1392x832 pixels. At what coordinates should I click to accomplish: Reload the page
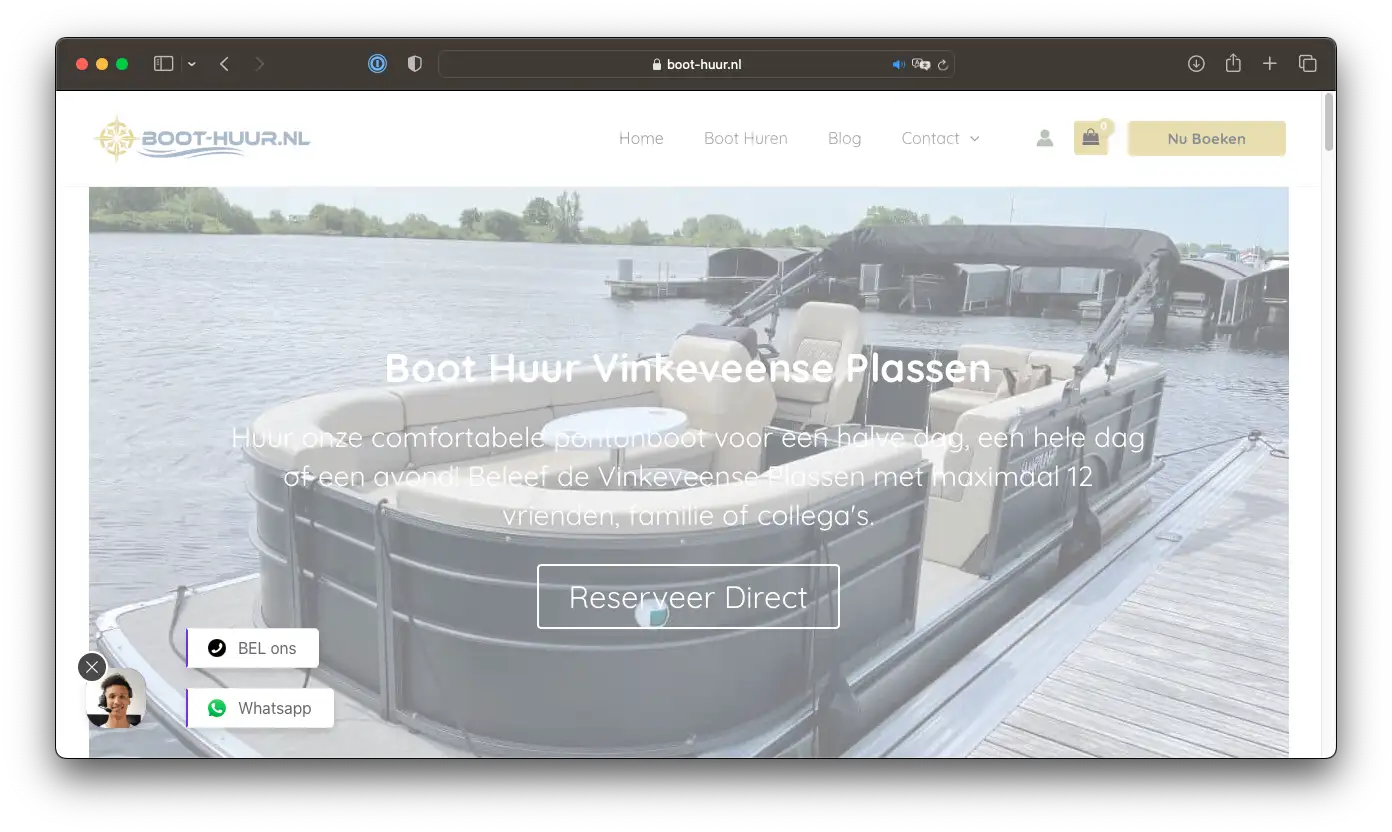(942, 65)
